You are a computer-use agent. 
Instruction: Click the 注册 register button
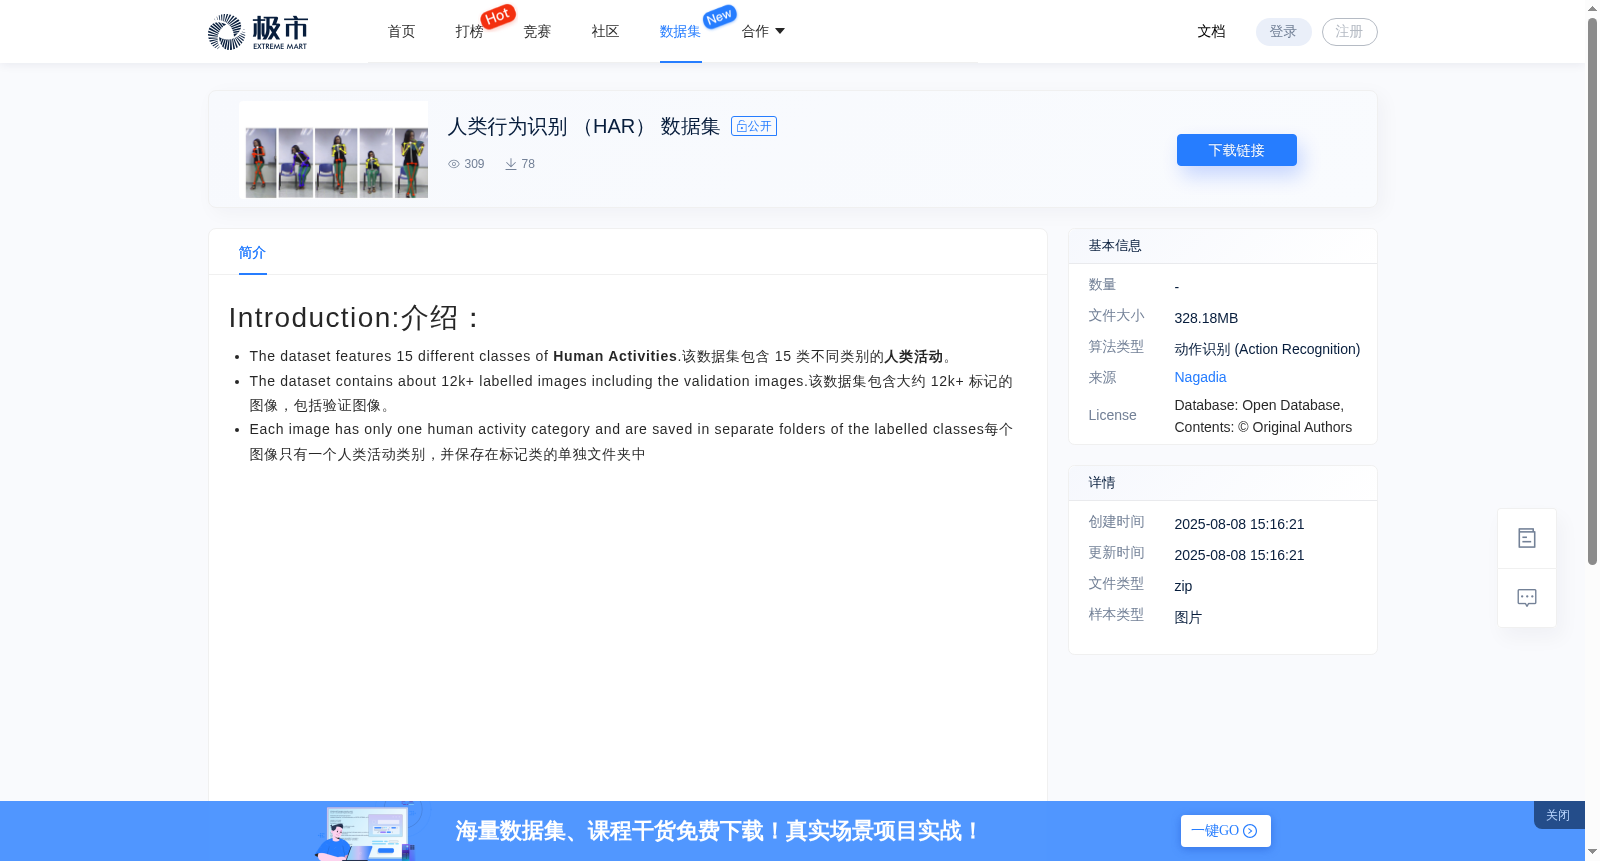[x=1349, y=32]
